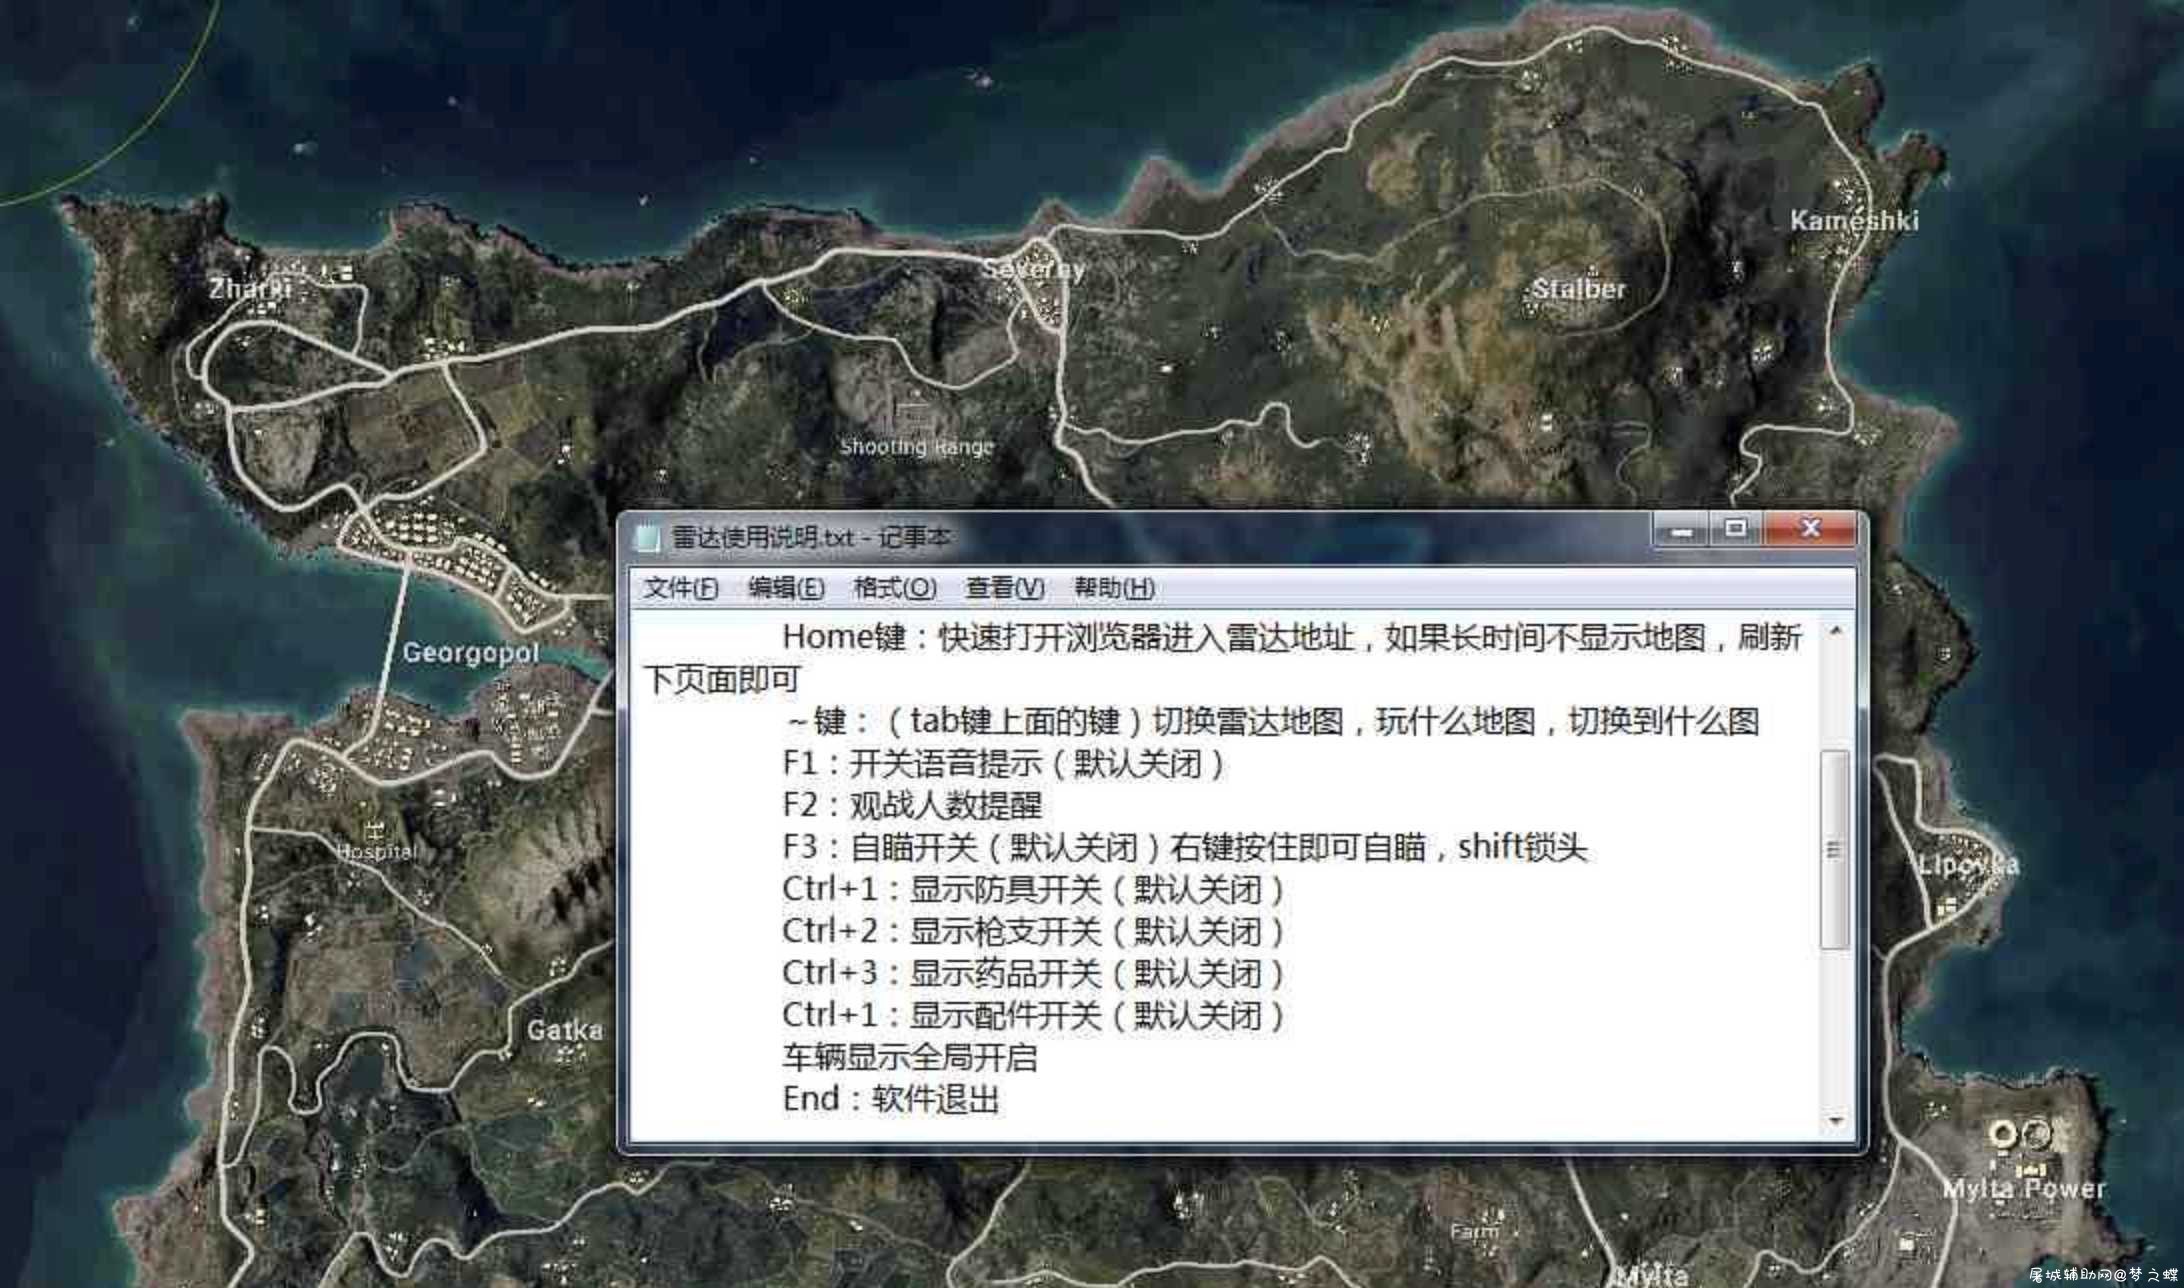Click the line 'Ctrl+1：显示配件开关'

tap(1033, 1015)
